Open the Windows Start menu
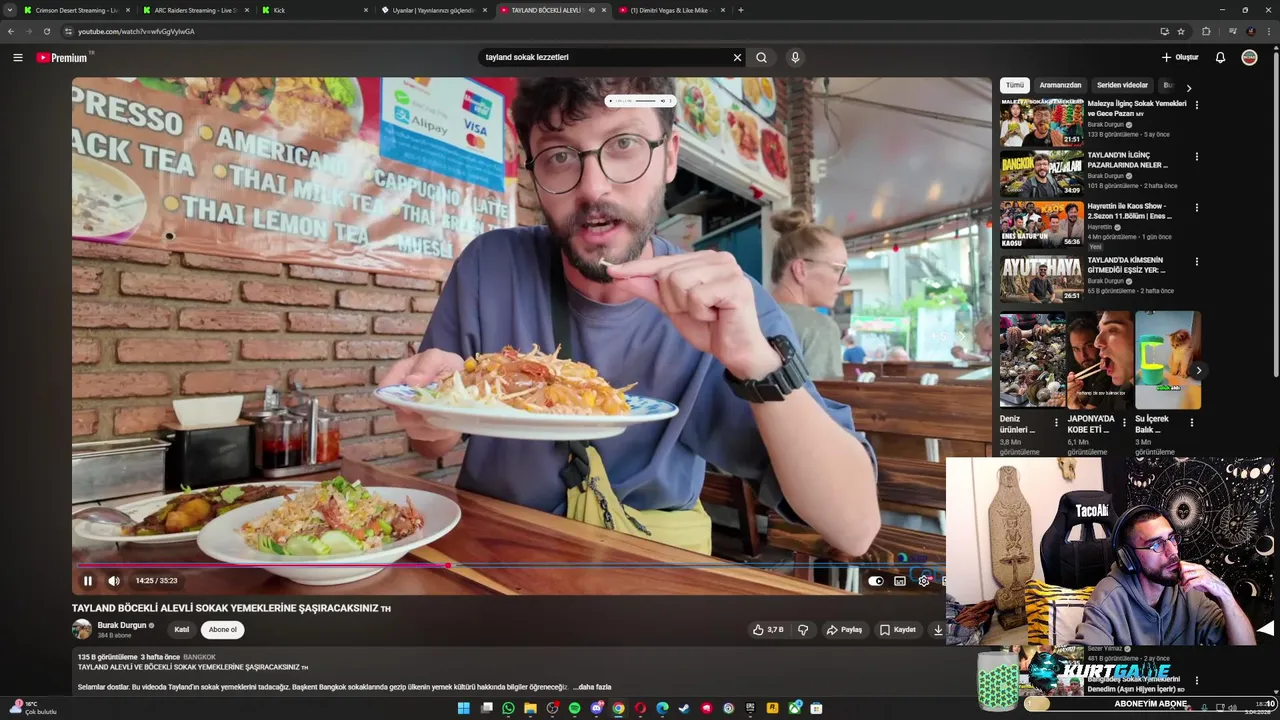This screenshot has width=1280, height=720. click(464, 708)
